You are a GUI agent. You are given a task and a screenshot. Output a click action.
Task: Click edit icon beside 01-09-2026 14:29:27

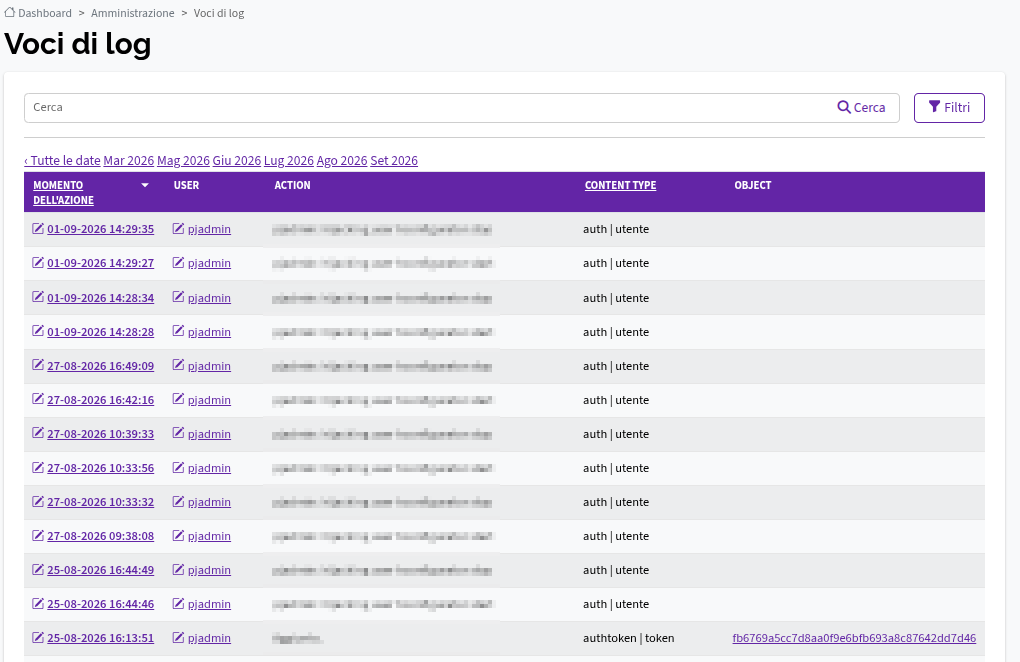[x=38, y=262]
